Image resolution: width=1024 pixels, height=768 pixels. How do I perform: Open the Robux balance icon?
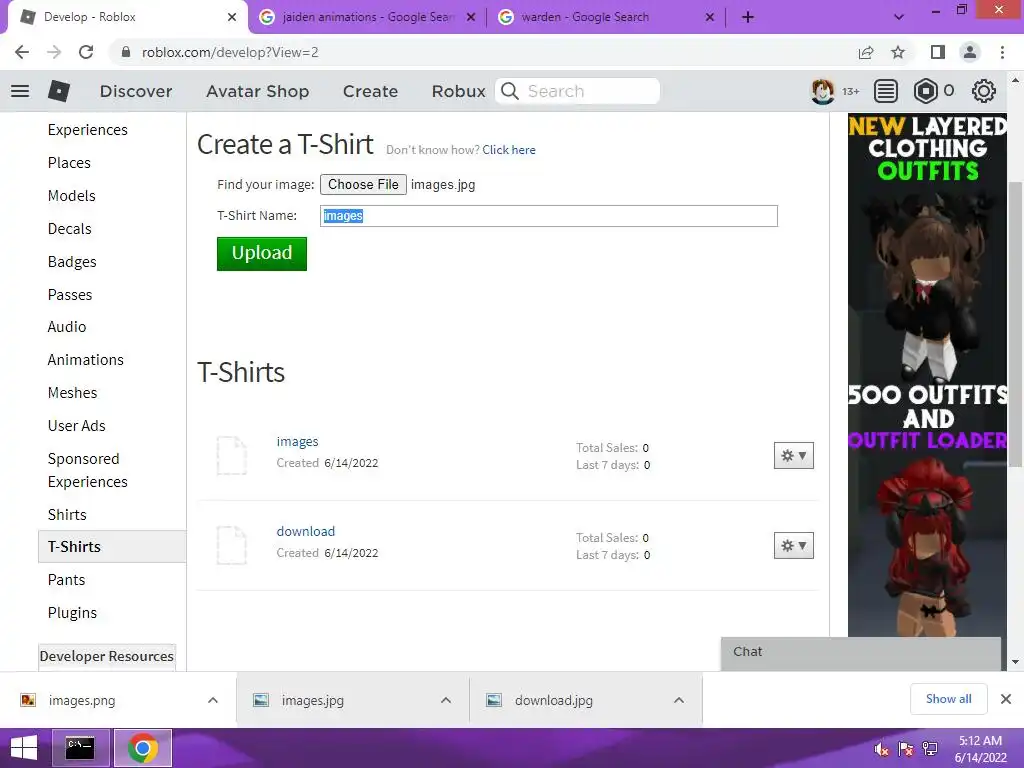click(x=925, y=91)
